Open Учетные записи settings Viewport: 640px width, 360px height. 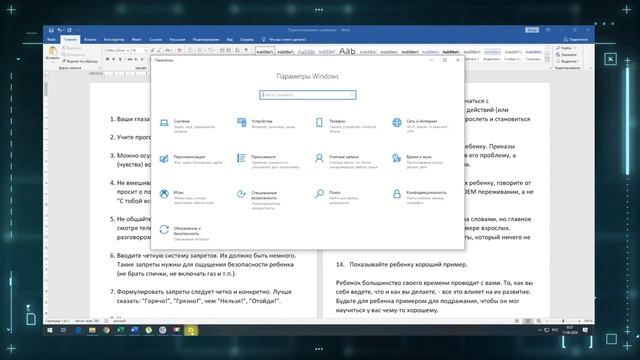(x=346, y=161)
